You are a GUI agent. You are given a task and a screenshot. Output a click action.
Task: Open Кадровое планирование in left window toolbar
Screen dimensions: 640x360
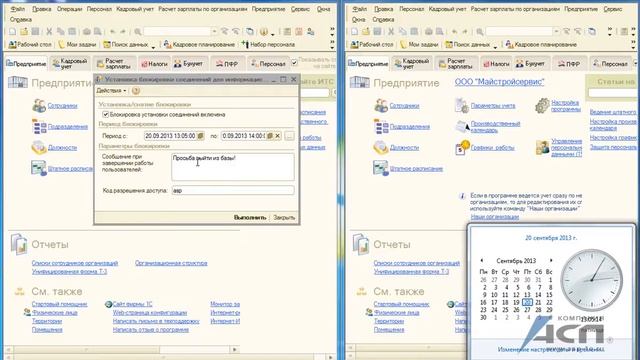tap(199, 44)
